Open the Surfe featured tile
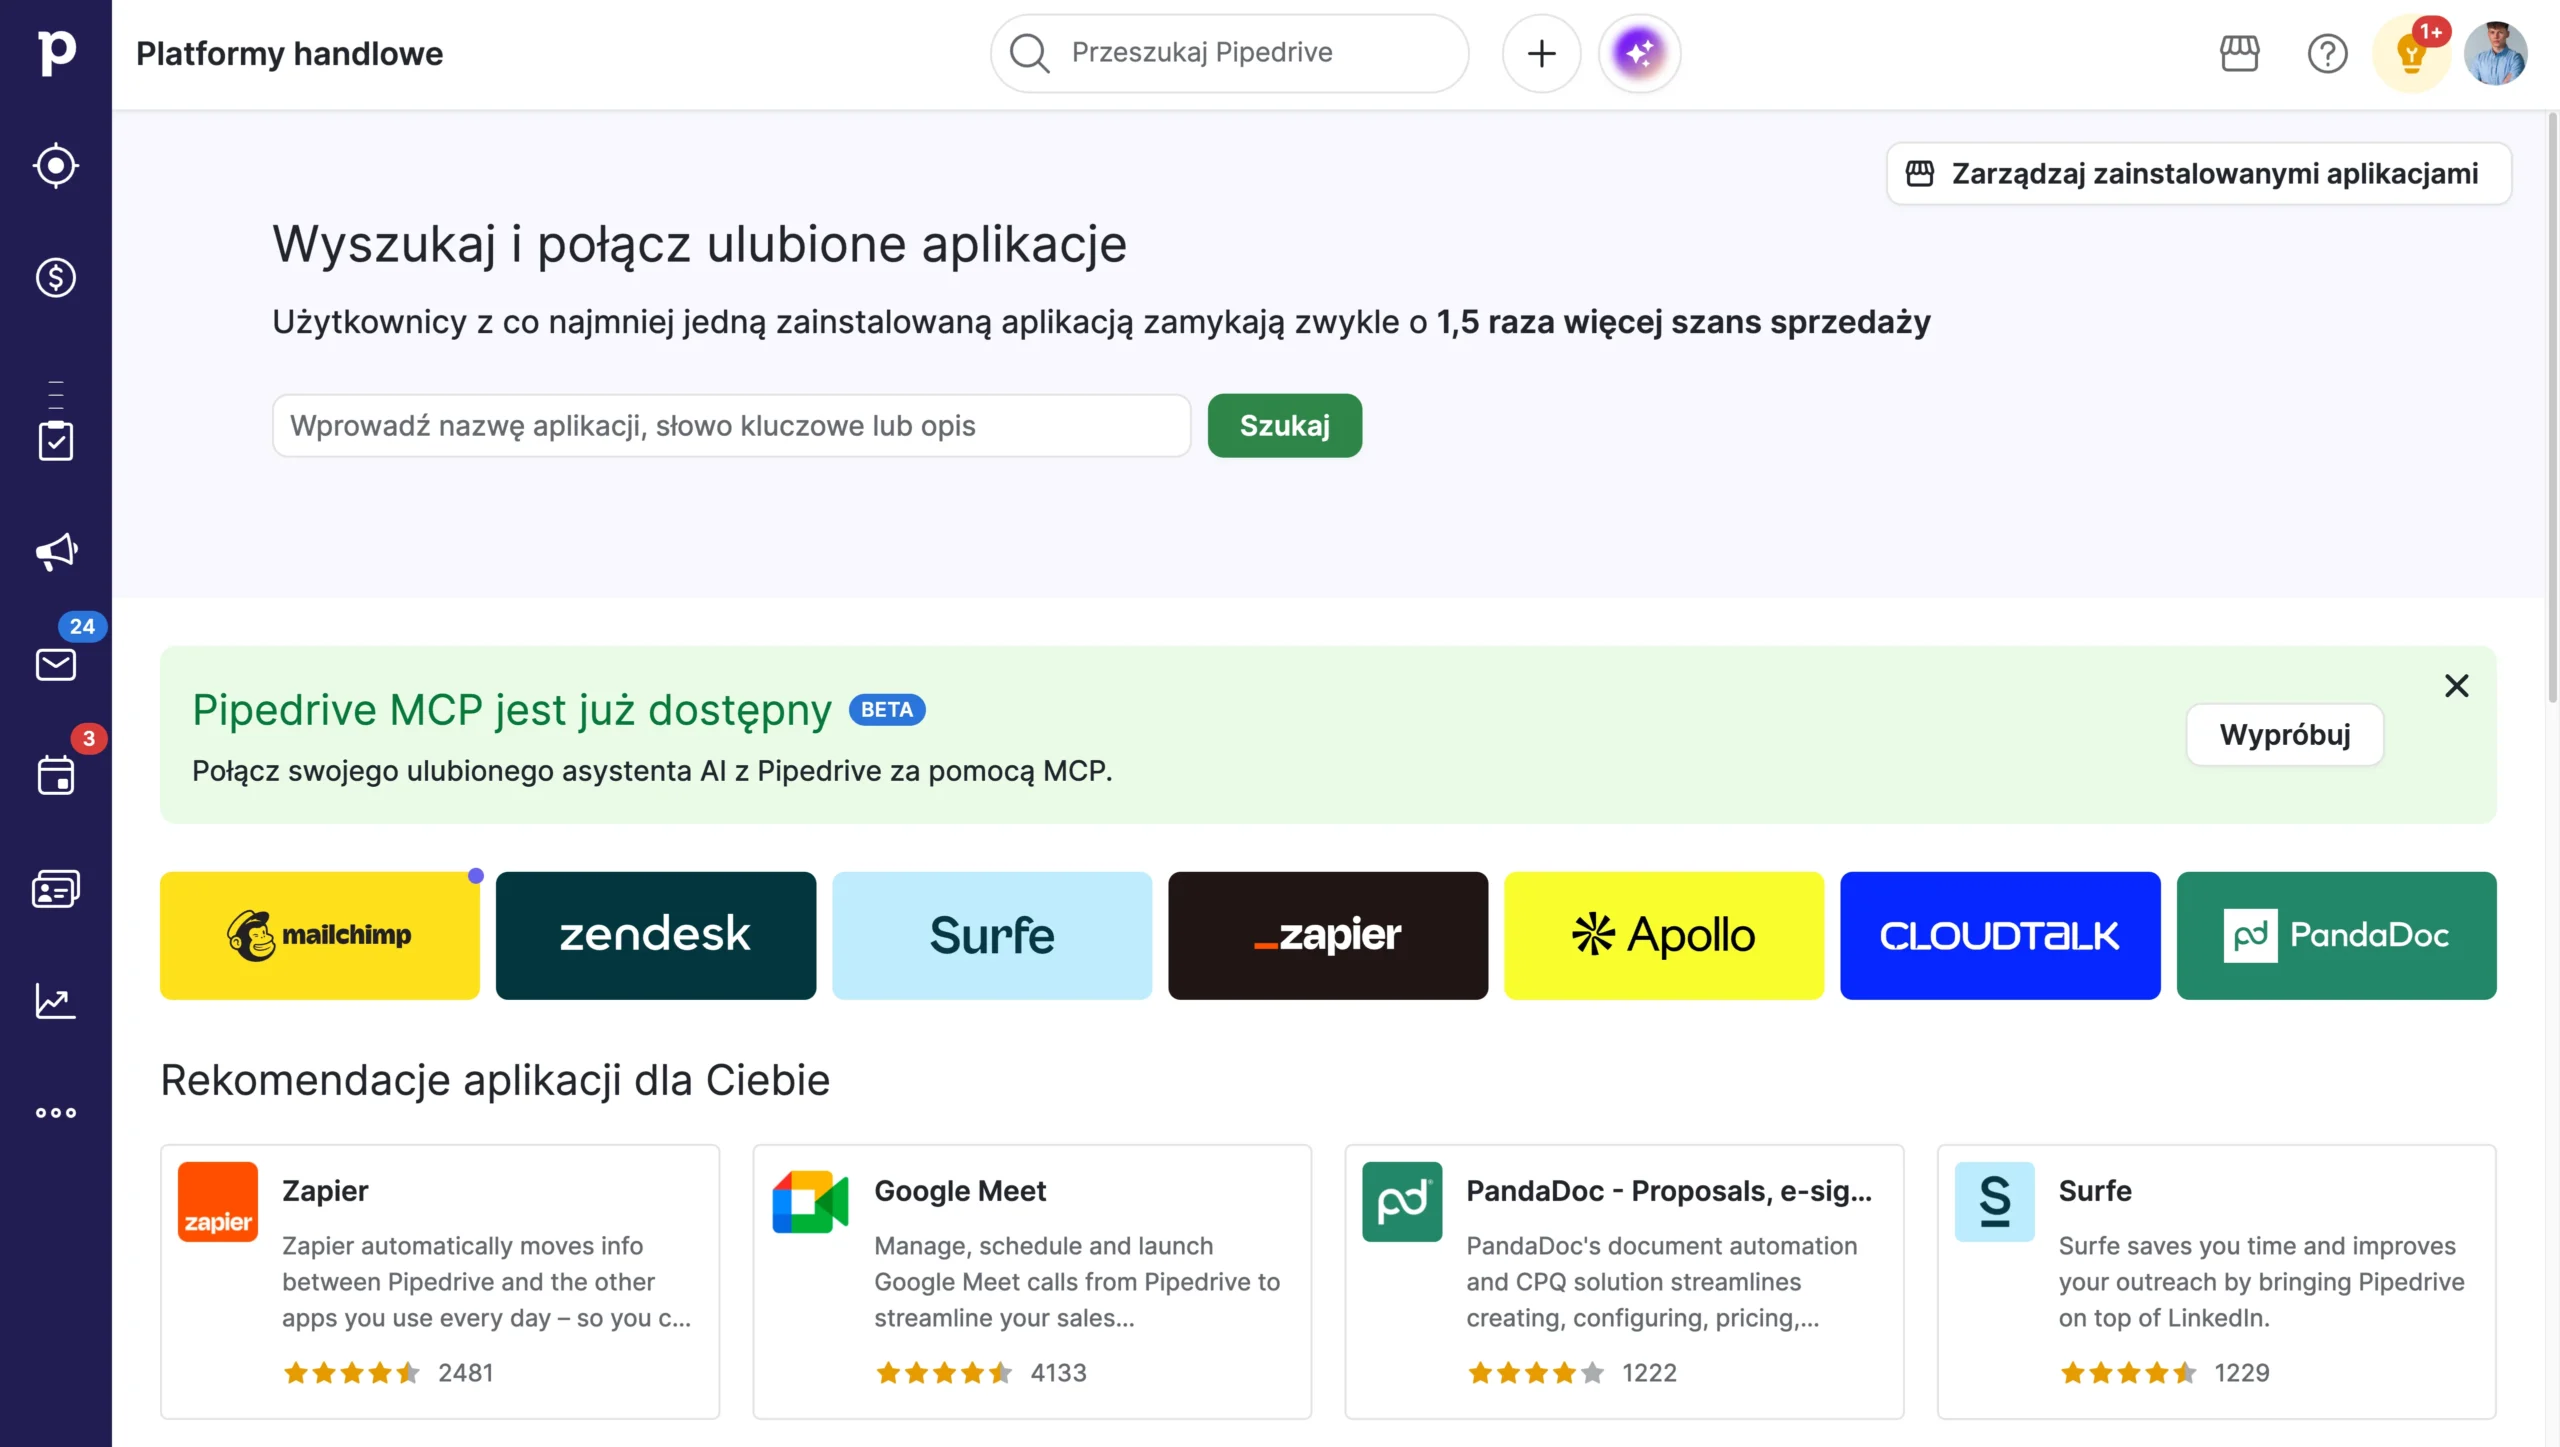This screenshot has height=1447, width=2560. pyautogui.click(x=992, y=935)
